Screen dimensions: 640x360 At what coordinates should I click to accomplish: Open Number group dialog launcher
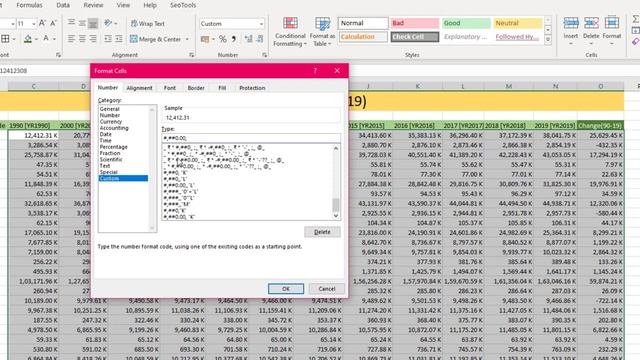click(x=264, y=55)
